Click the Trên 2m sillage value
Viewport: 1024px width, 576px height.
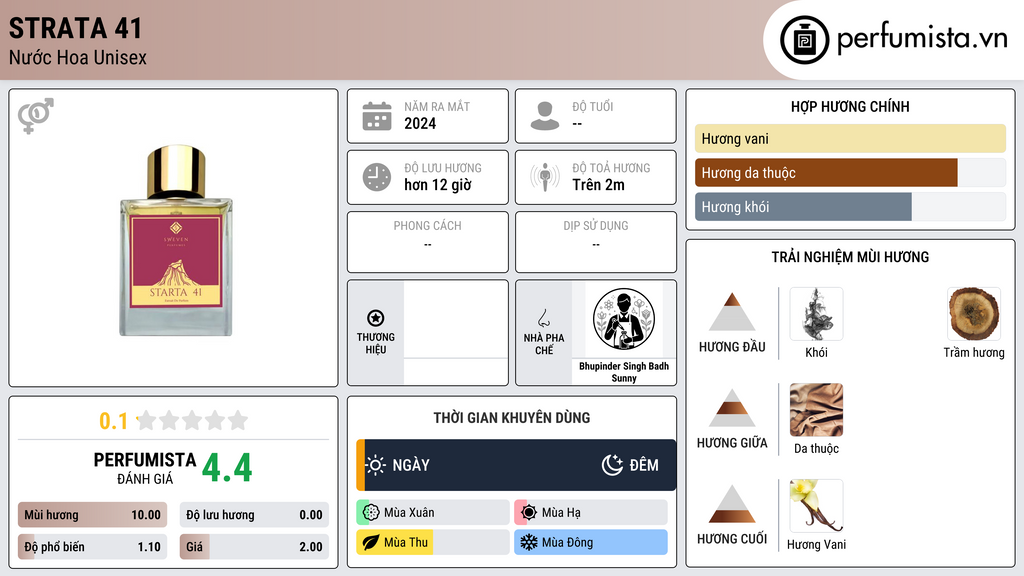598,185
